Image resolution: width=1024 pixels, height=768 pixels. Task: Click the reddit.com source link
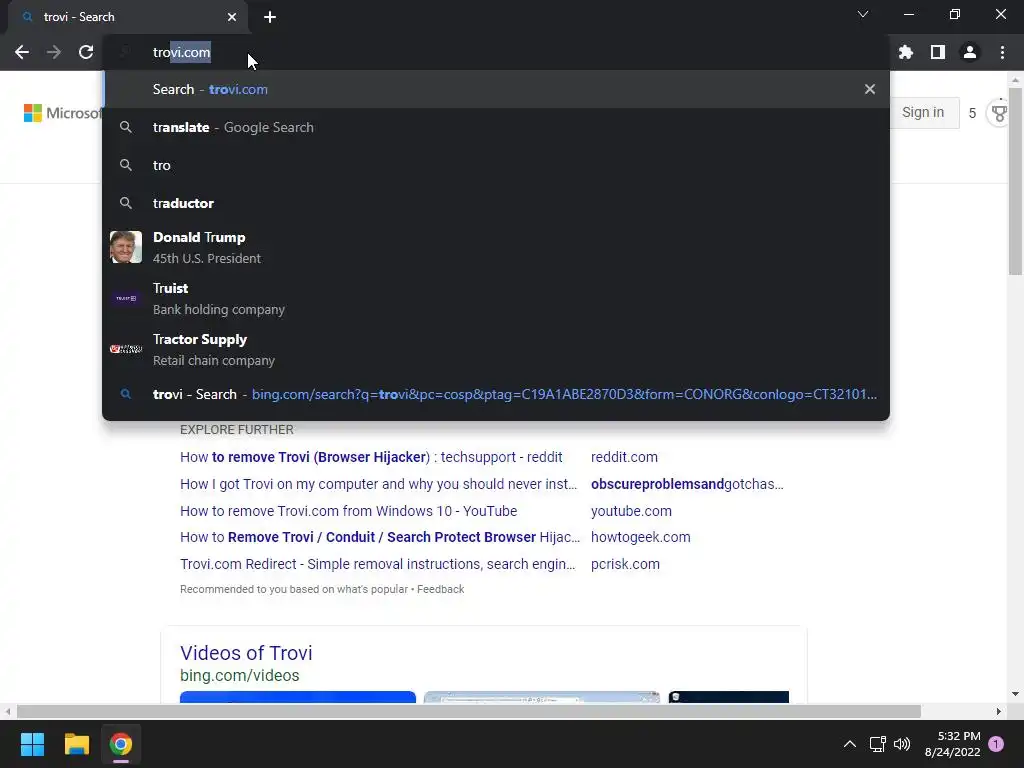(624, 457)
